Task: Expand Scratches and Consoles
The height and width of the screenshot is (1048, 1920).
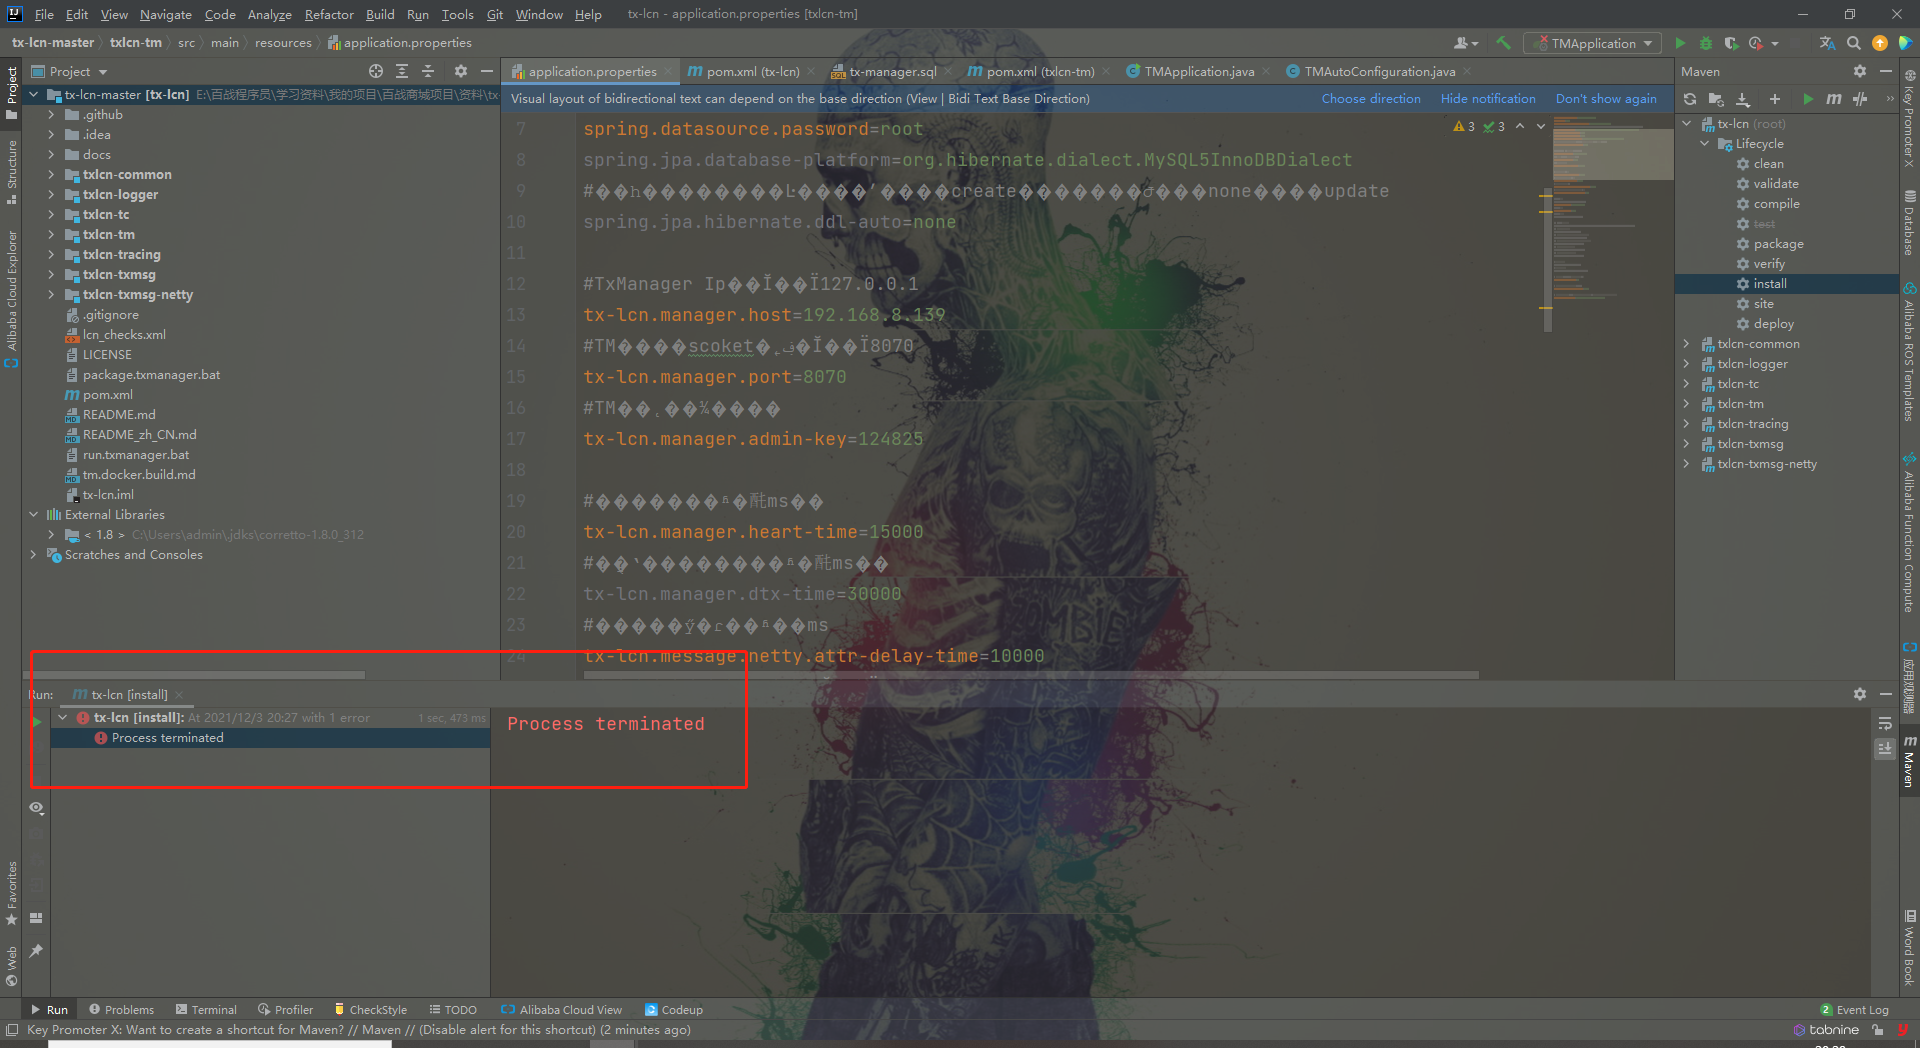Action: (x=33, y=554)
